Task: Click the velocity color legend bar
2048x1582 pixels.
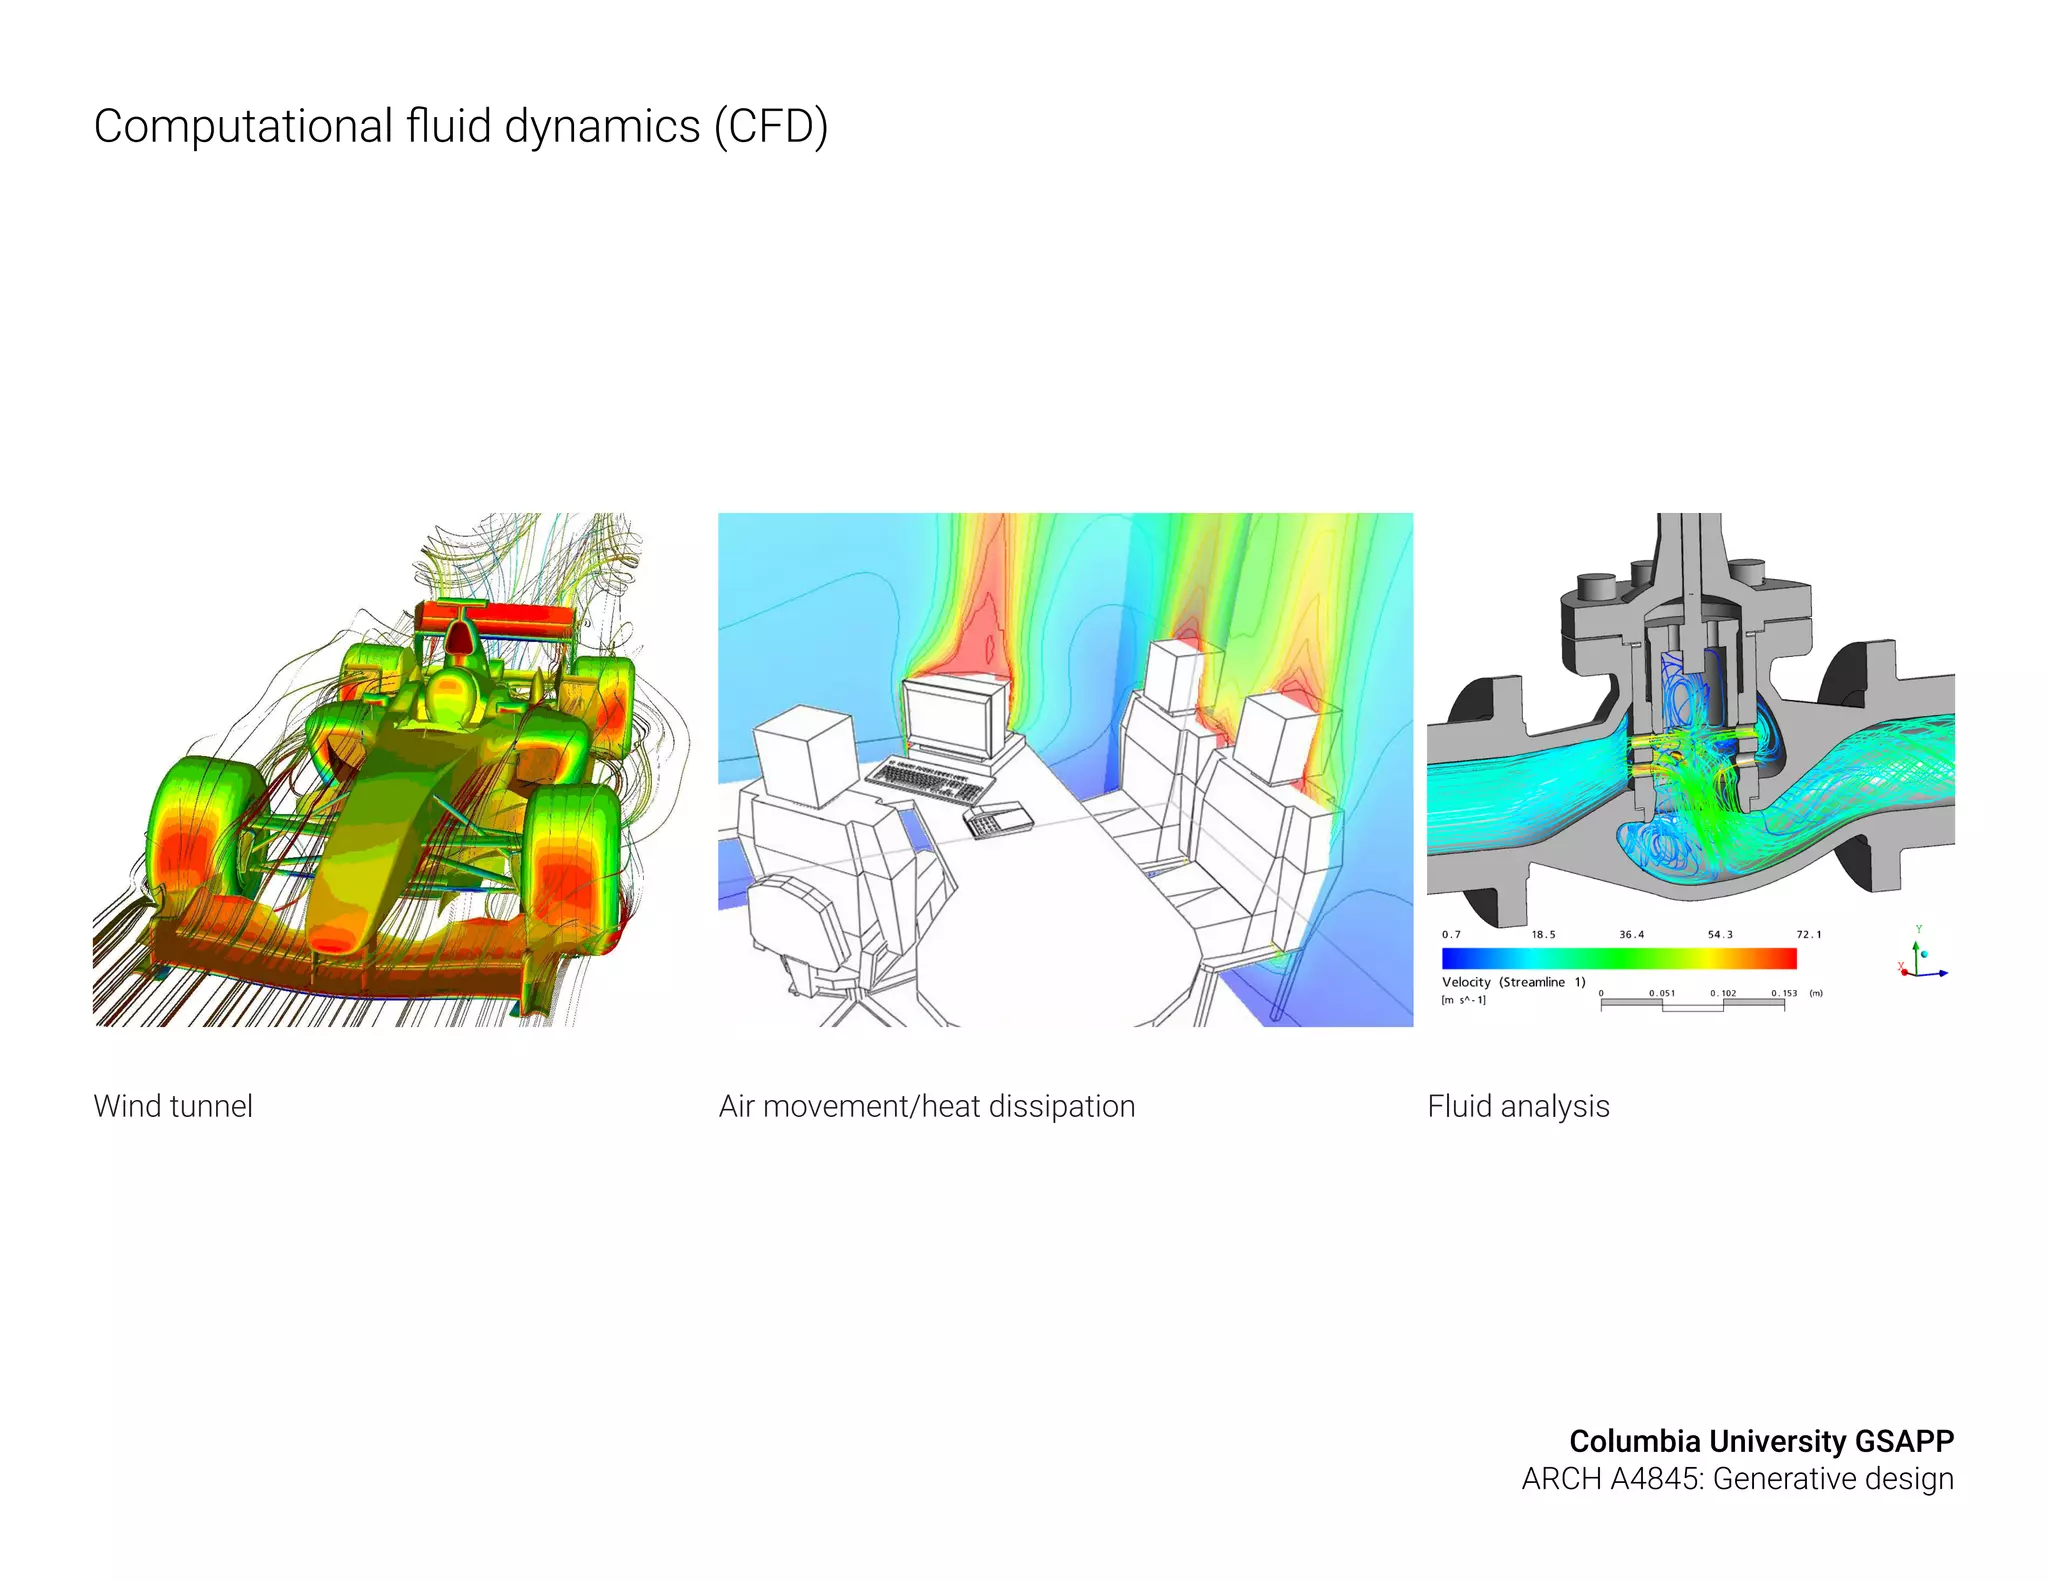Action: tap(1618, 958)
